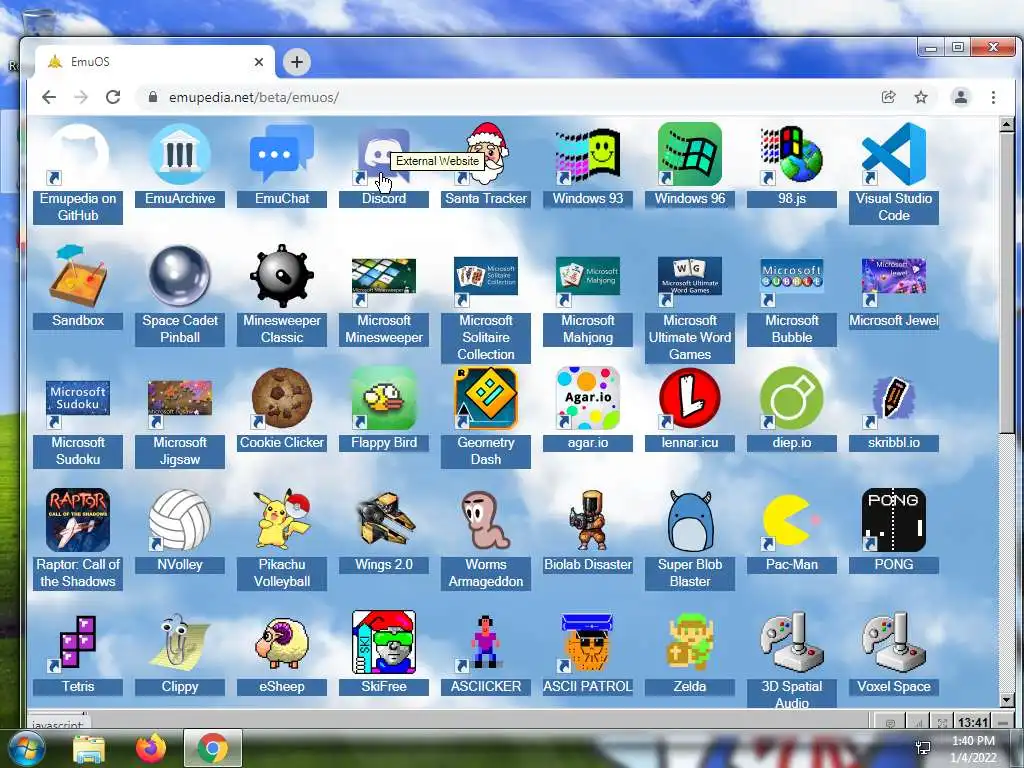
Task: Launch Firefox from the taskbar
Action: click(x=151, y=749)
